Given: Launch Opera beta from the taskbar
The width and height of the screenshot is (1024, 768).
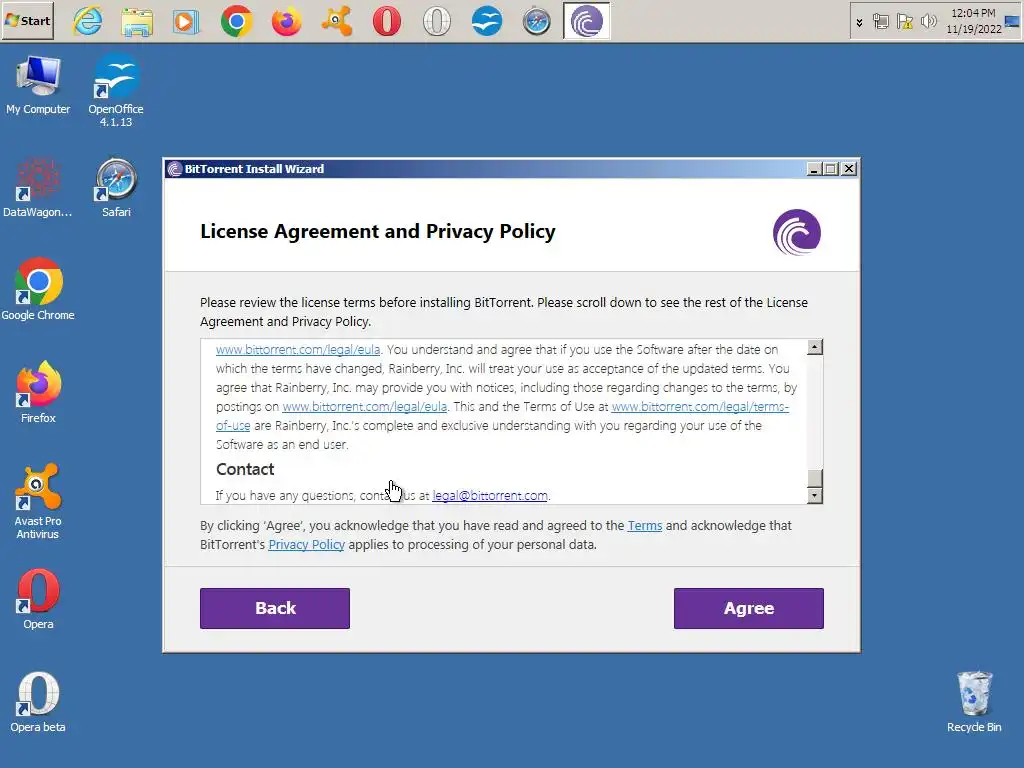Looking at the screenshot, I should click(436, 21).
